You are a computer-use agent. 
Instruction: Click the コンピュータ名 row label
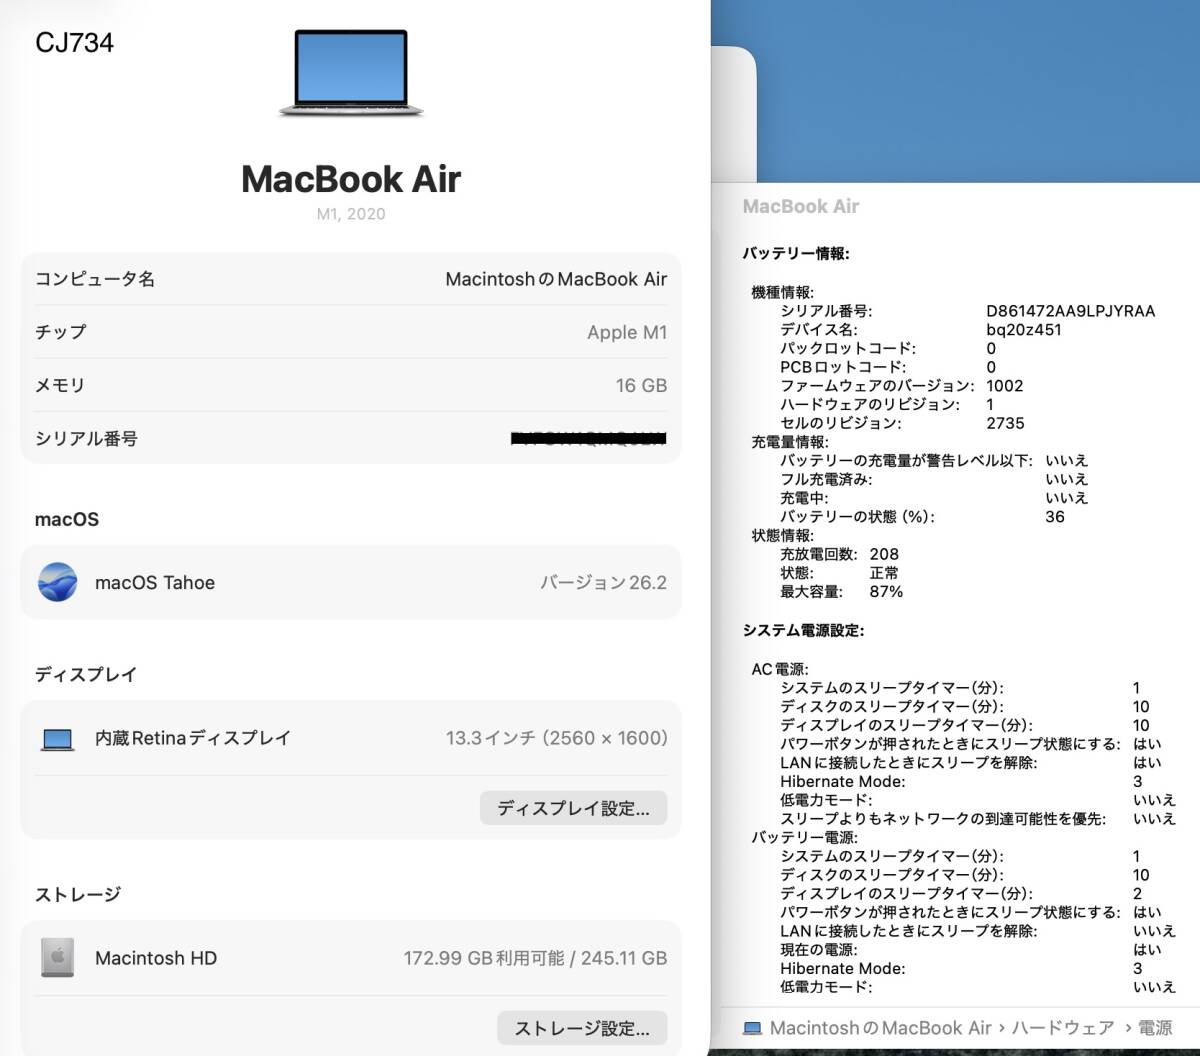point(95,279)
